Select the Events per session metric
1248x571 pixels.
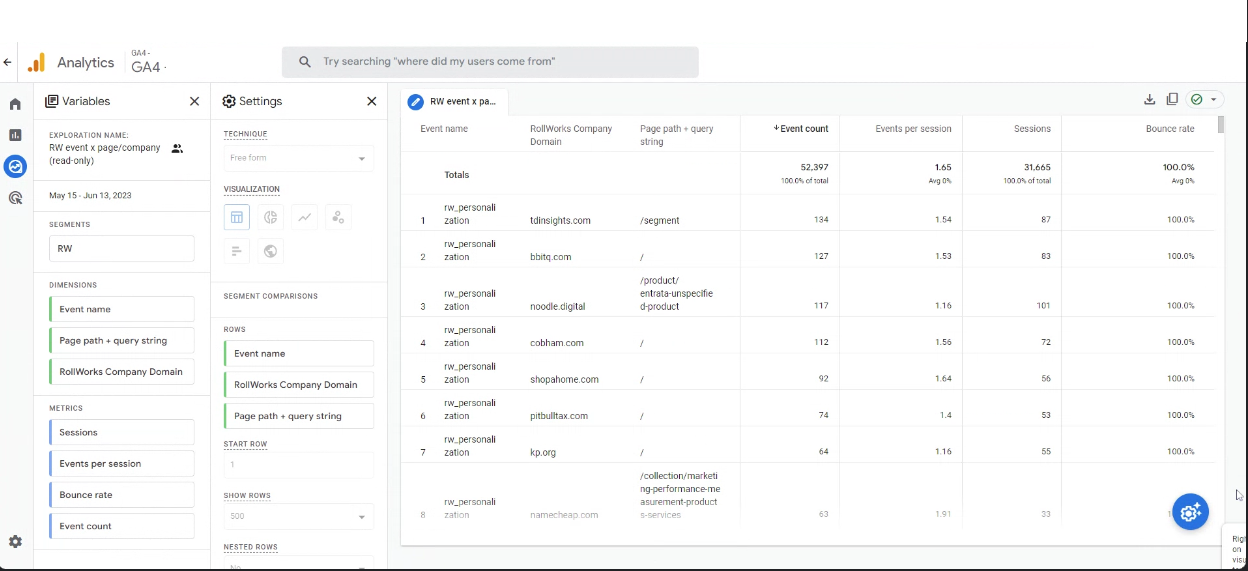click(x=122, y=463)
